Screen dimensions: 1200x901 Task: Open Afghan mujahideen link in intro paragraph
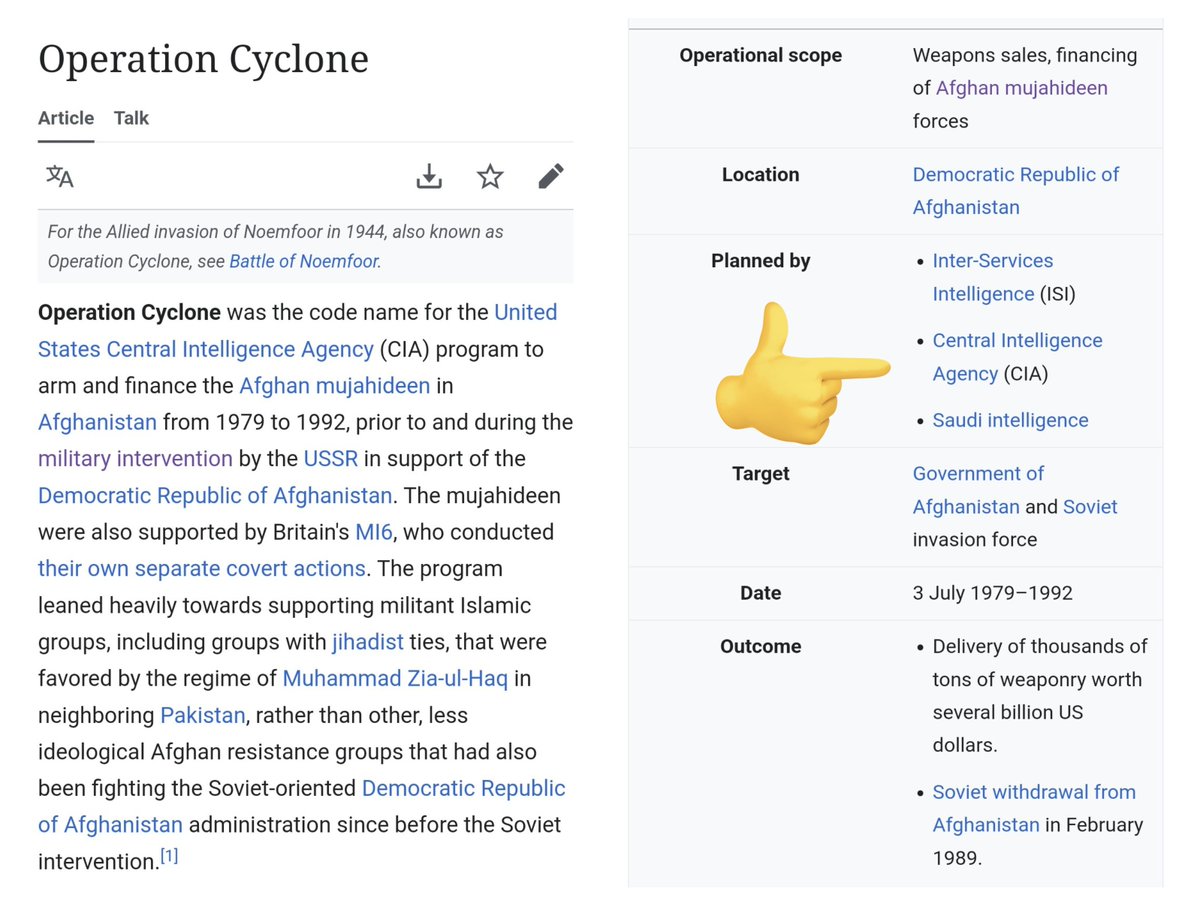(335, 385)
